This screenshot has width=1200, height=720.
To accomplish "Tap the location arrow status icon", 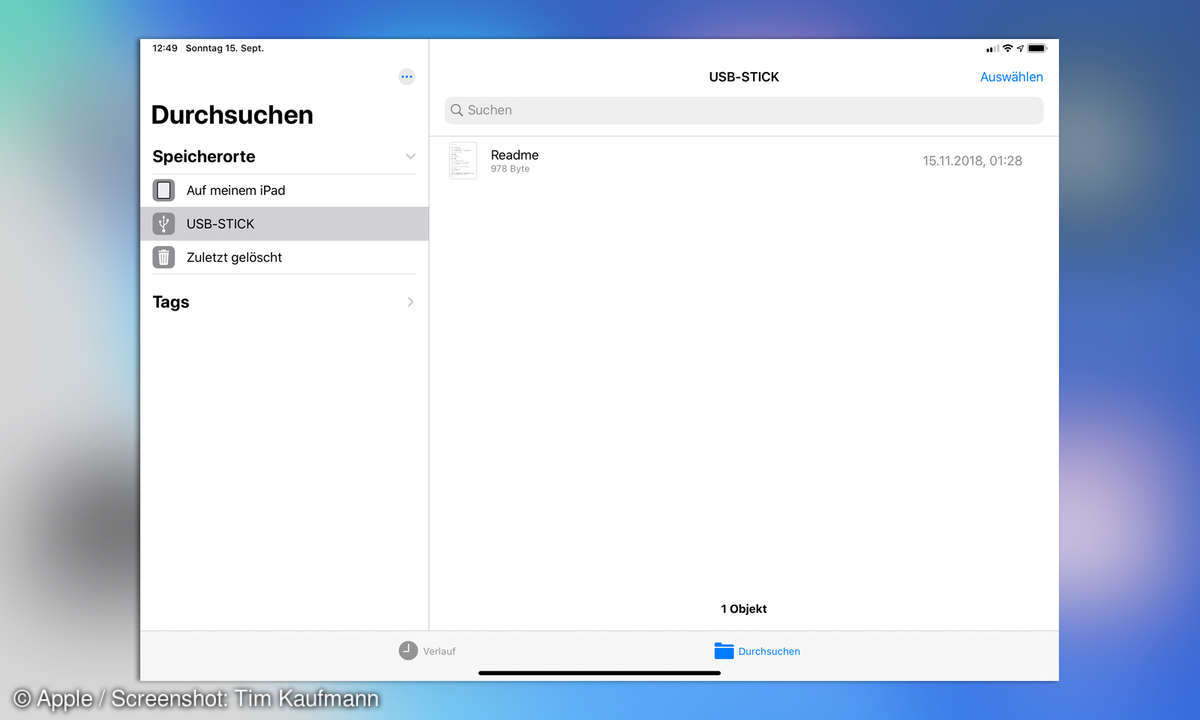I will pos(1020,48).
